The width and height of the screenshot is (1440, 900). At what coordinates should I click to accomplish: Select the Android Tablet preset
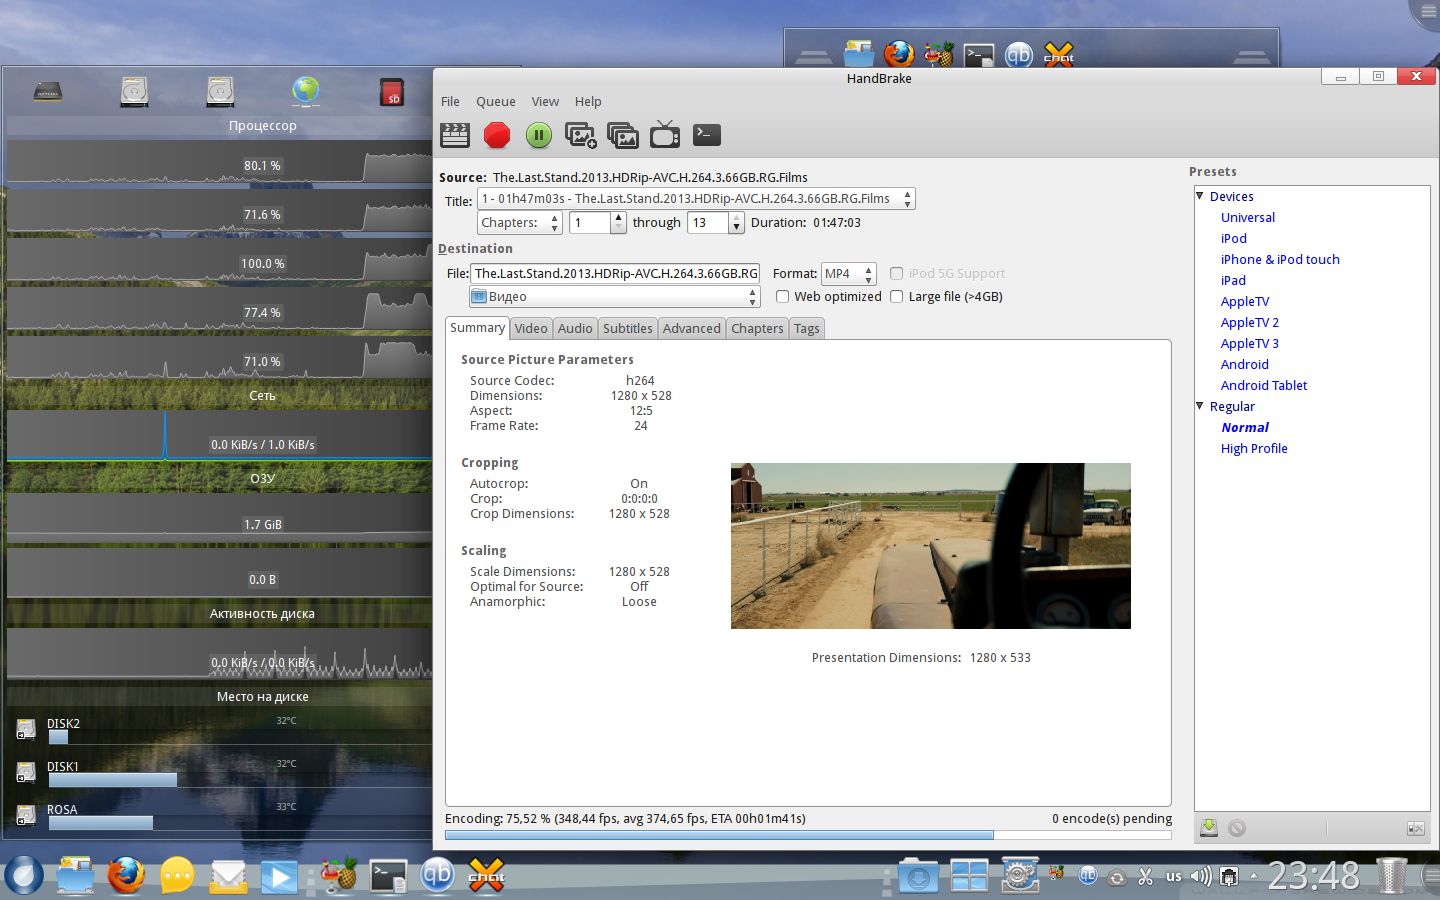tap(1263, 386)
